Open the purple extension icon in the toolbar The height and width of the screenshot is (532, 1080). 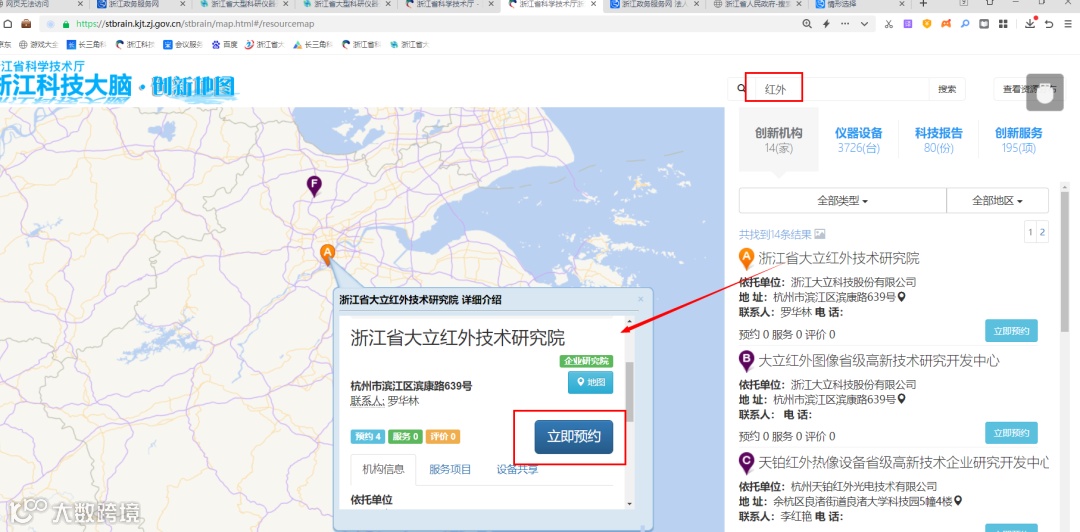(x=908, y=24)
